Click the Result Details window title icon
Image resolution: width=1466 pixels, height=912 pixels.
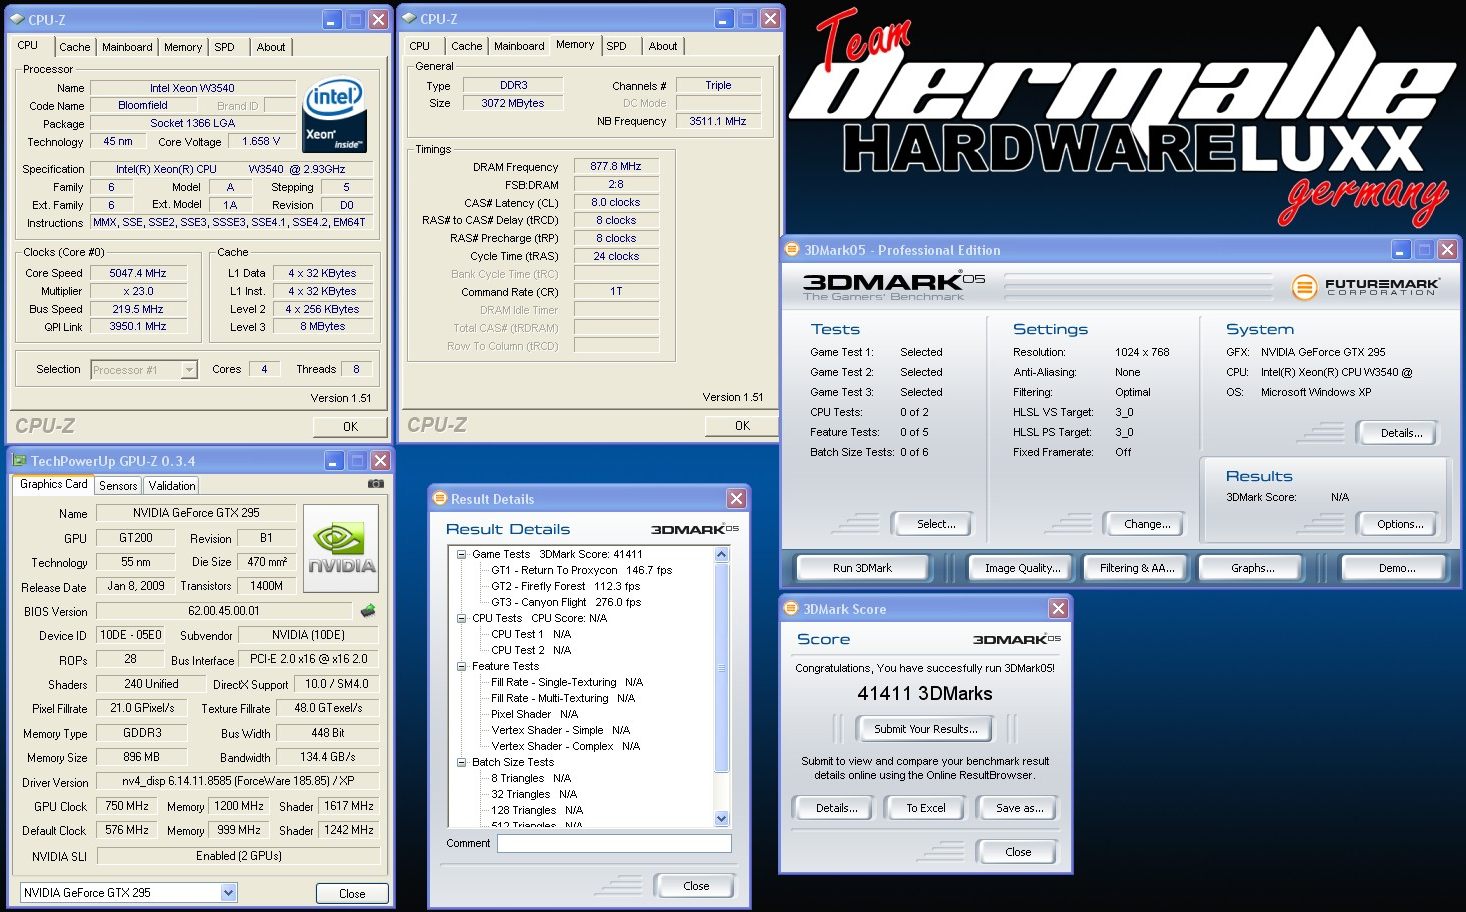pyautogui.click(x=439, y=498)
